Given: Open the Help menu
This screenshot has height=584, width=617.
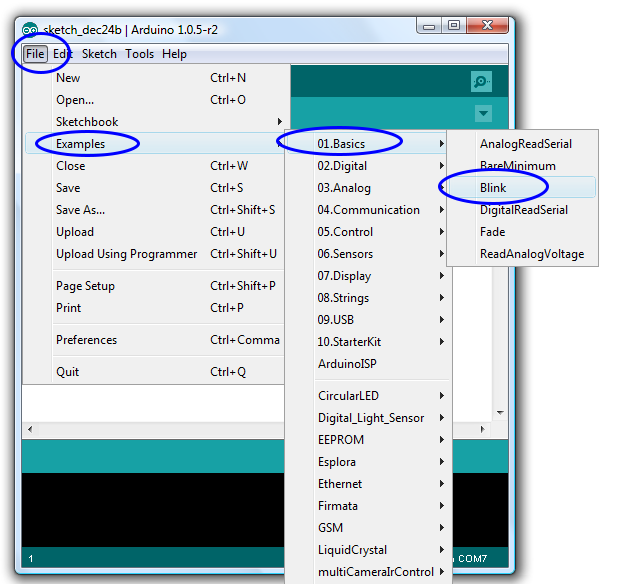Looking at the screenshot, I should 174,54.
